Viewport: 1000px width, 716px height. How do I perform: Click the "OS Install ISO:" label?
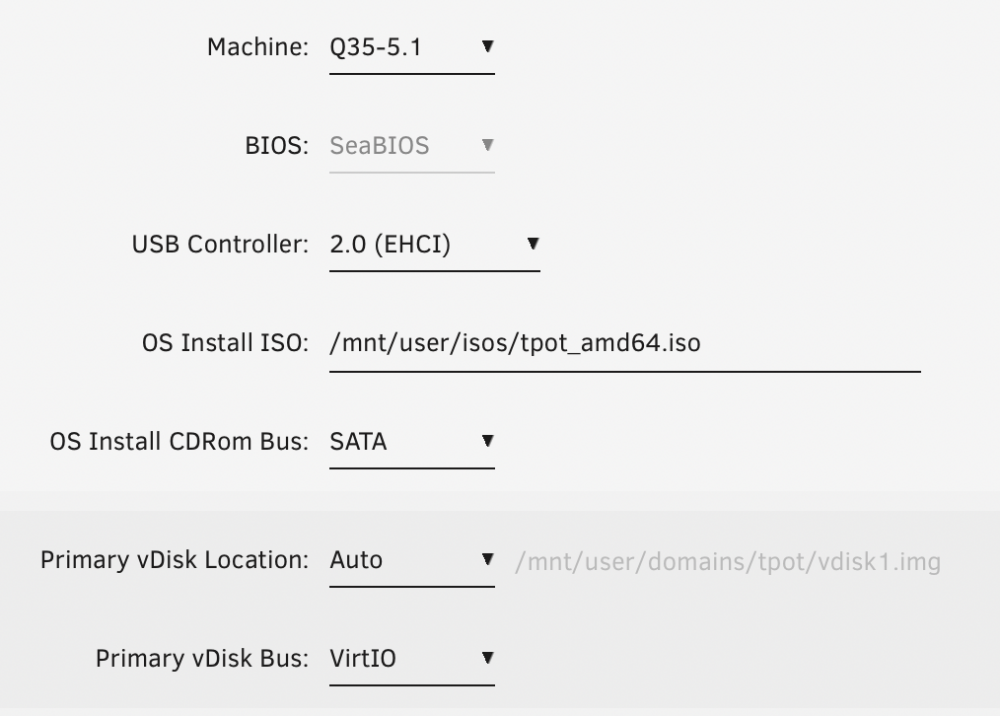tap(225, 343)
